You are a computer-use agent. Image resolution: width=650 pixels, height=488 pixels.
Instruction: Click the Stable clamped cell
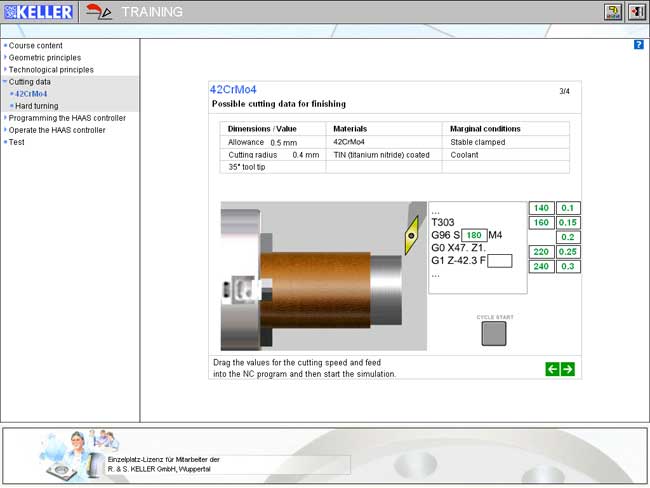(x=506, y=142)
